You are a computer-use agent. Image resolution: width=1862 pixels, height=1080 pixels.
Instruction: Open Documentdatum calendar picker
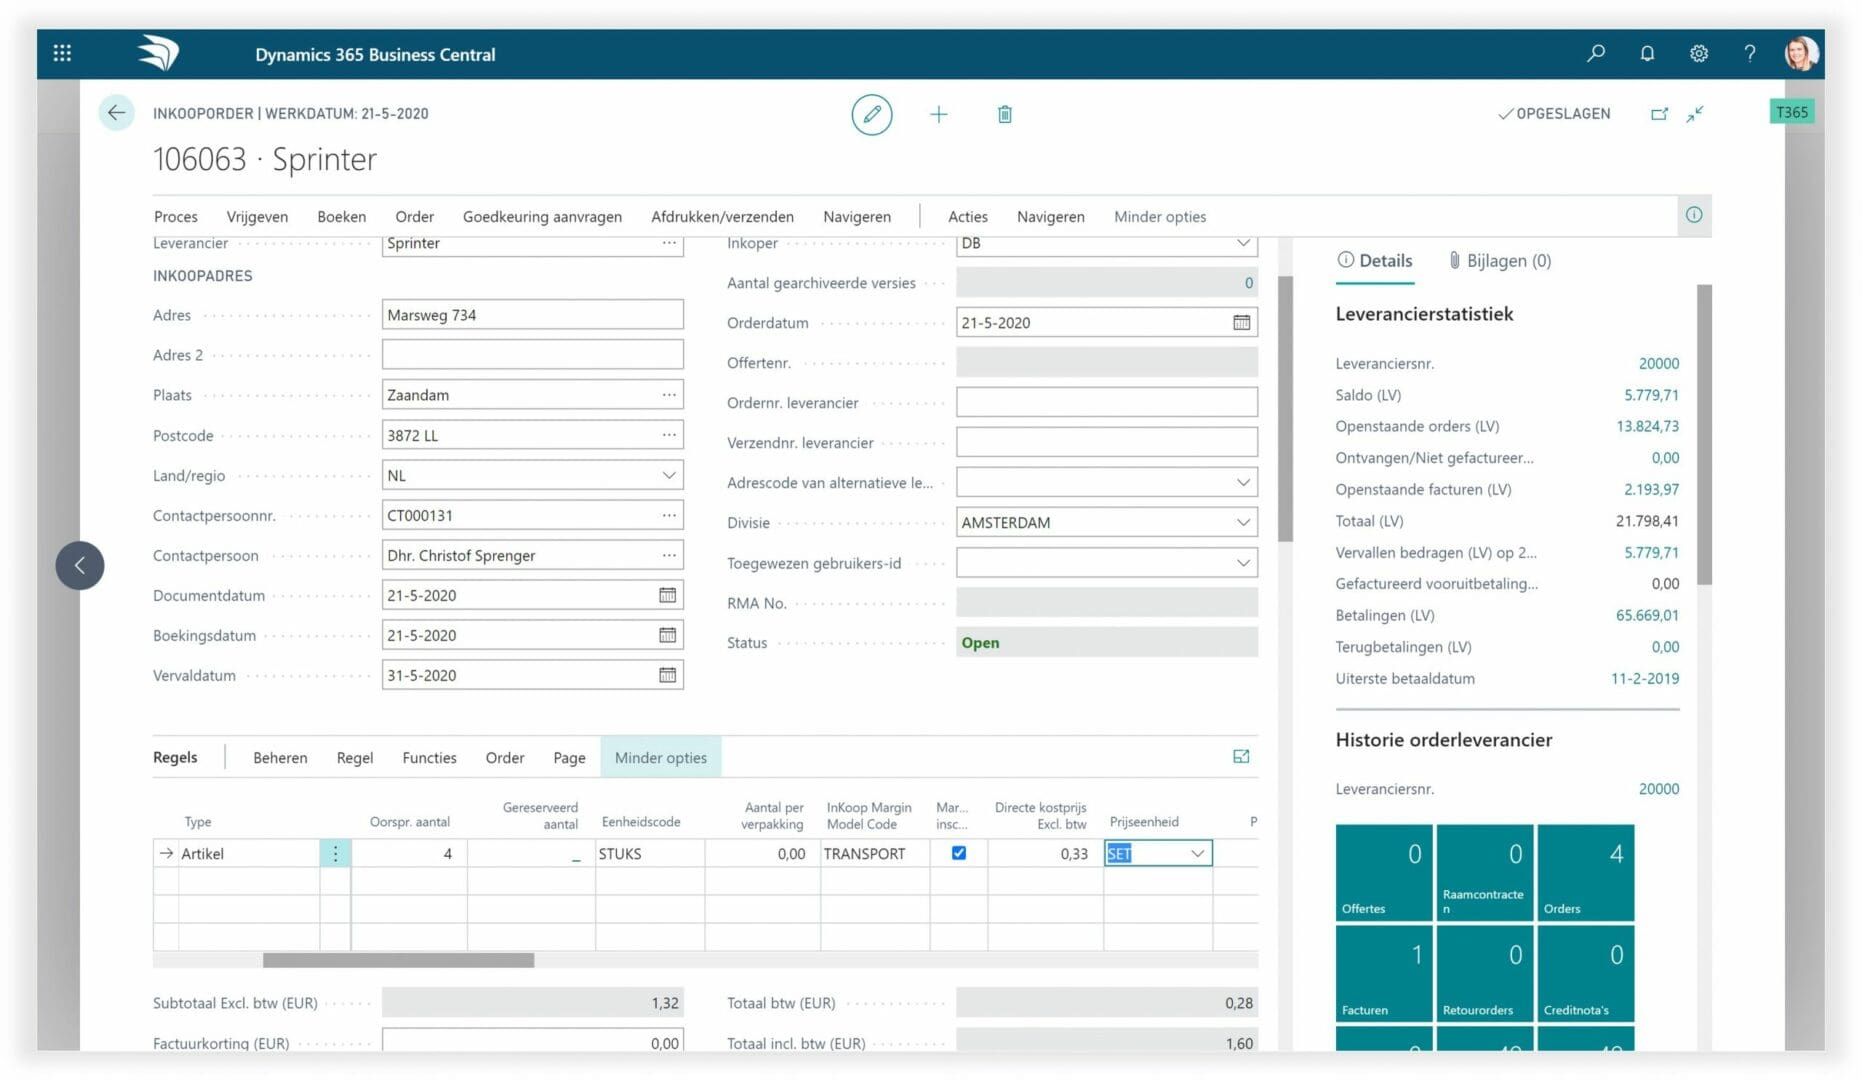(x=667, y=595)
